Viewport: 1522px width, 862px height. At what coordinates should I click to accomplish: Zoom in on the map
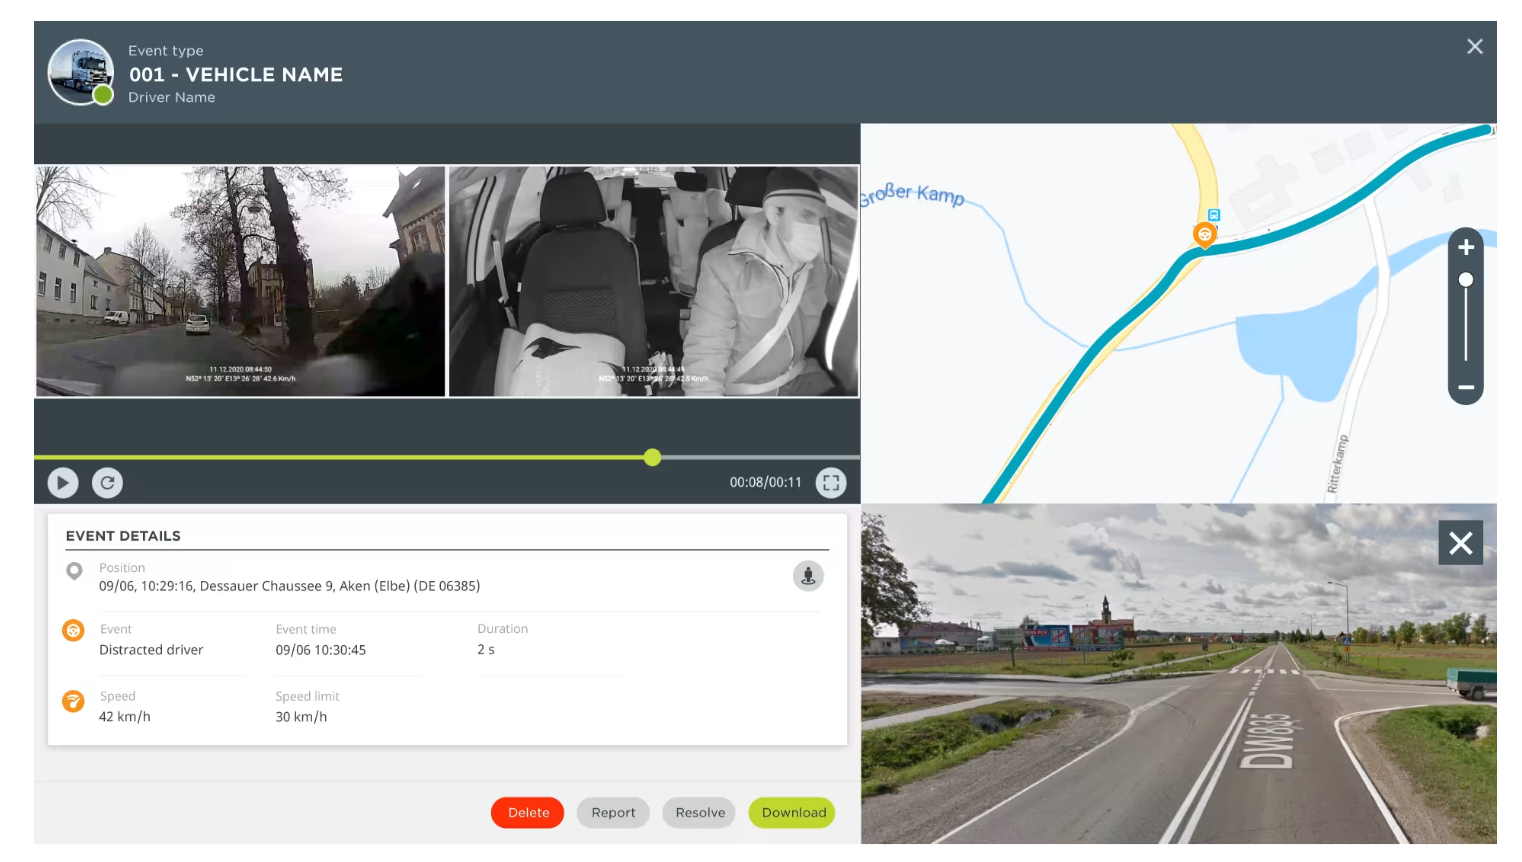coord(1465,248)
